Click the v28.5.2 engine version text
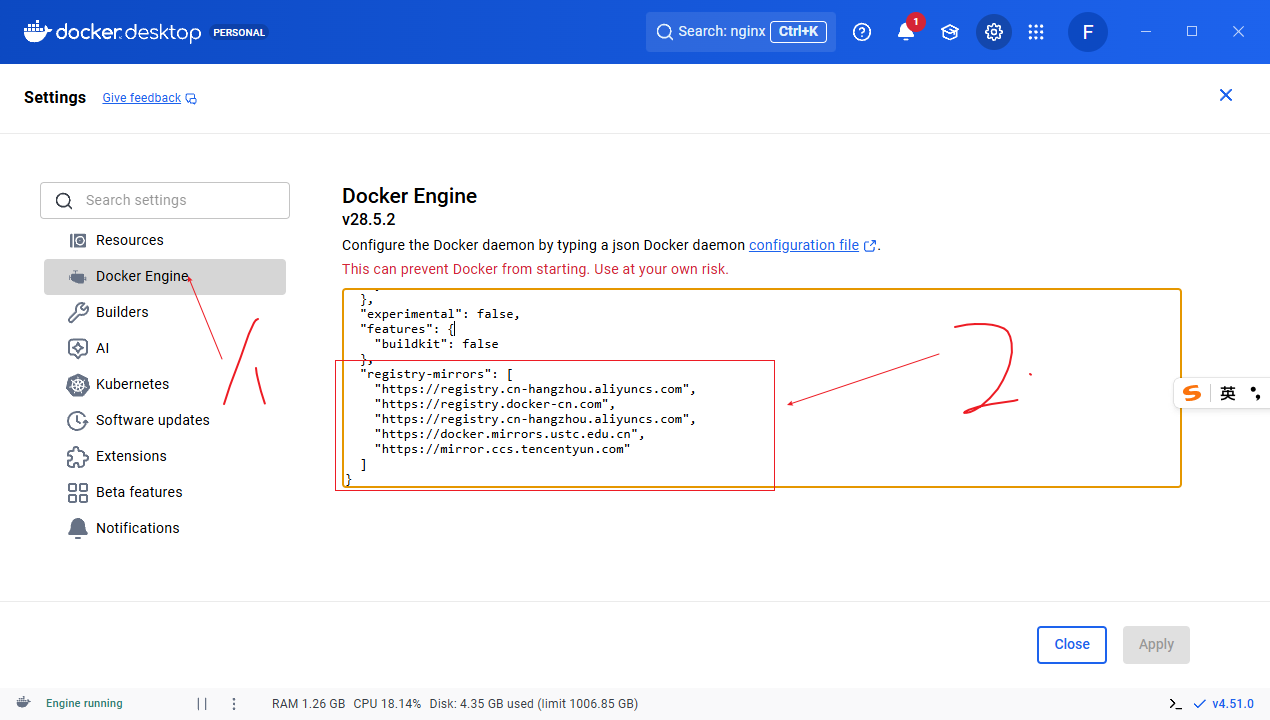The width and height of the screenshot is (1270, 720). tap(369, 220)
